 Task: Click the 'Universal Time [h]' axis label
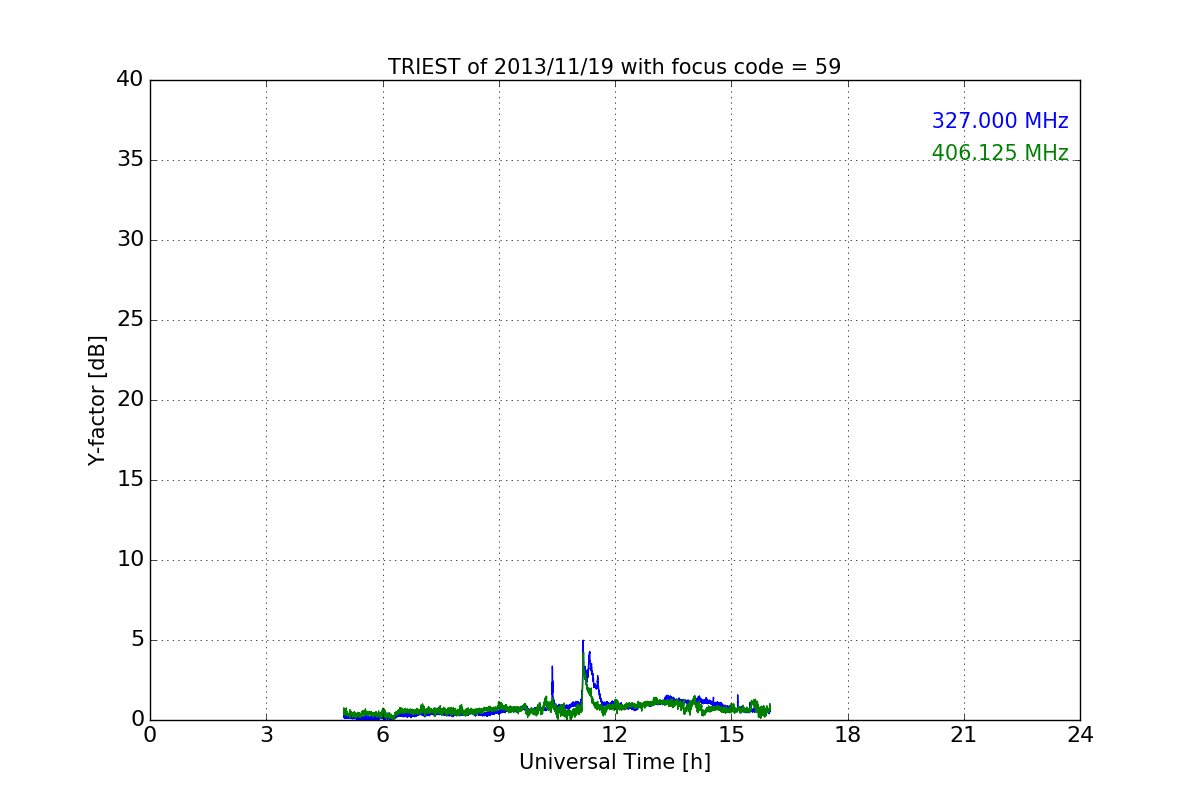tap(614, 762)
